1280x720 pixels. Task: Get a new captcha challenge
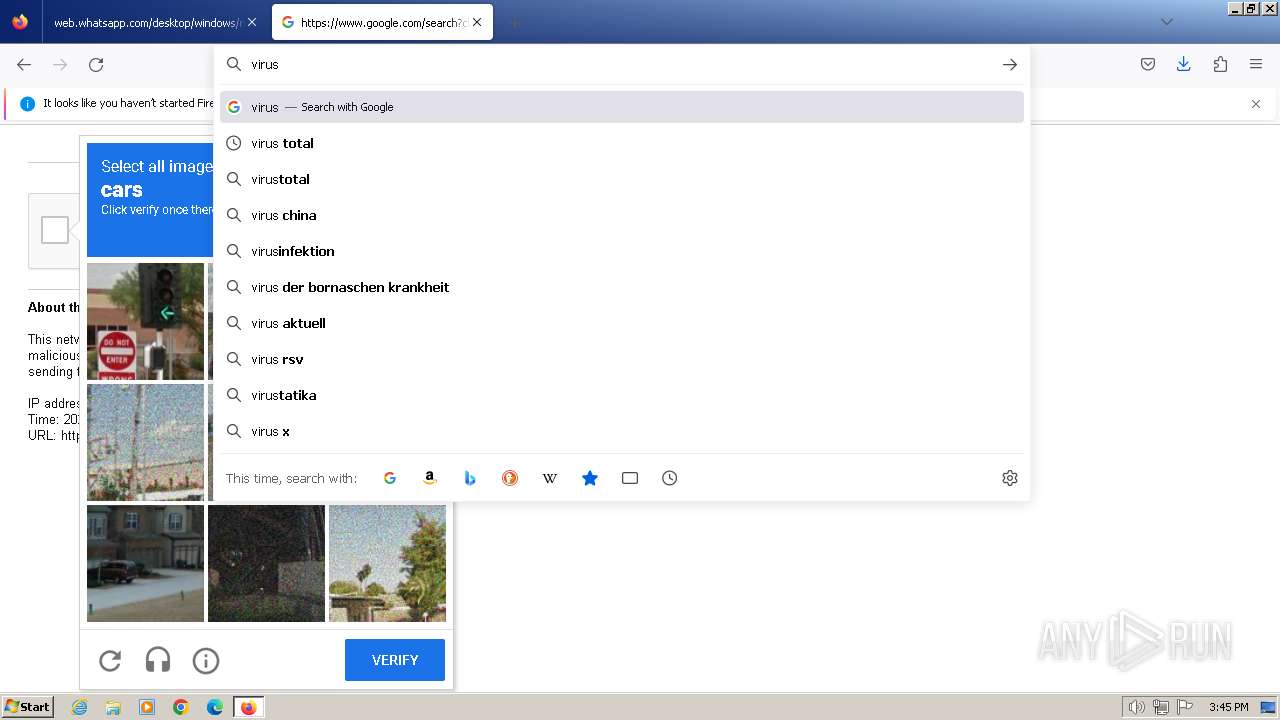(110, 660)
